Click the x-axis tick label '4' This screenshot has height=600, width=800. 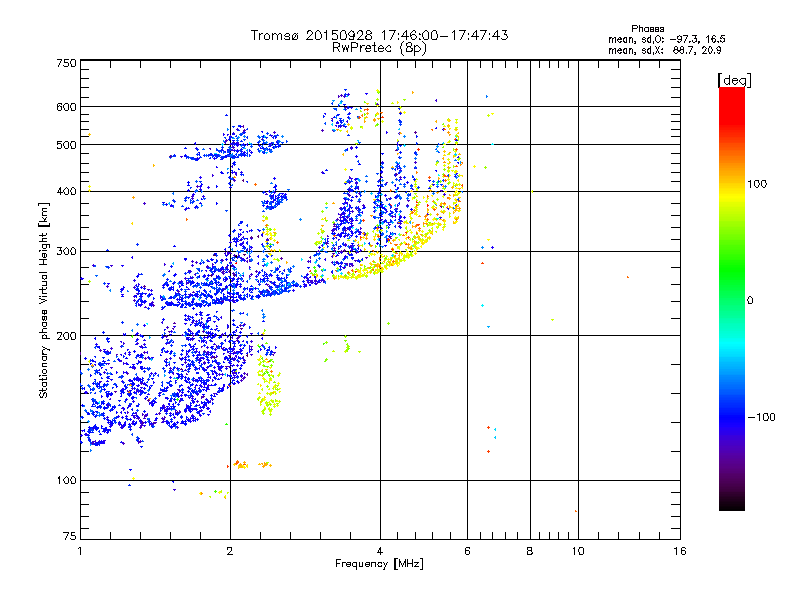pos(380,551)
